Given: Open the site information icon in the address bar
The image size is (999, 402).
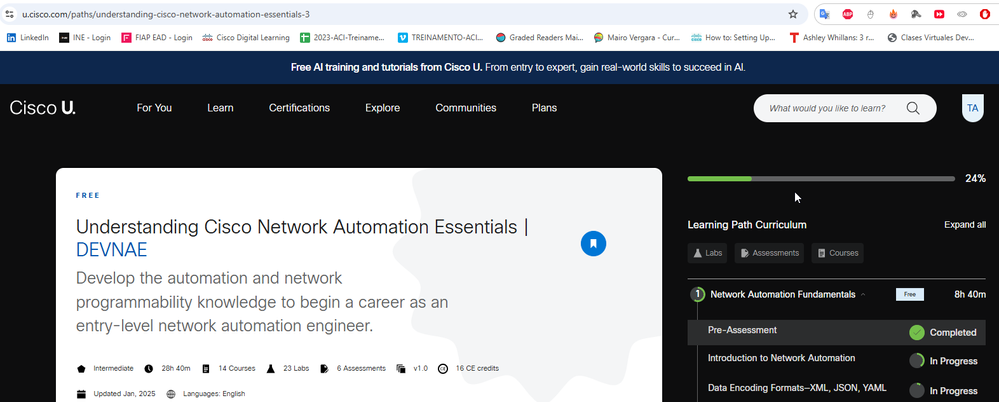Looking at the screenshot, I should [x=10, y=14].
